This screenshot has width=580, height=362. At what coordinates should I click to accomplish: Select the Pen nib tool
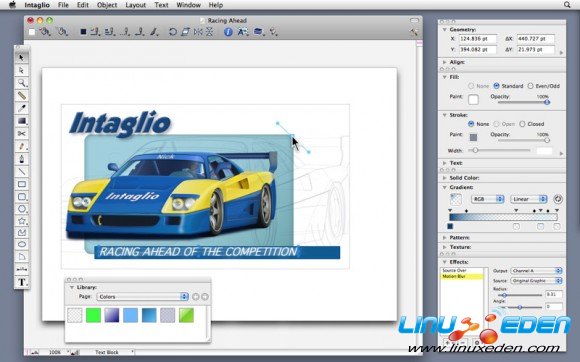tap(22, 159)
